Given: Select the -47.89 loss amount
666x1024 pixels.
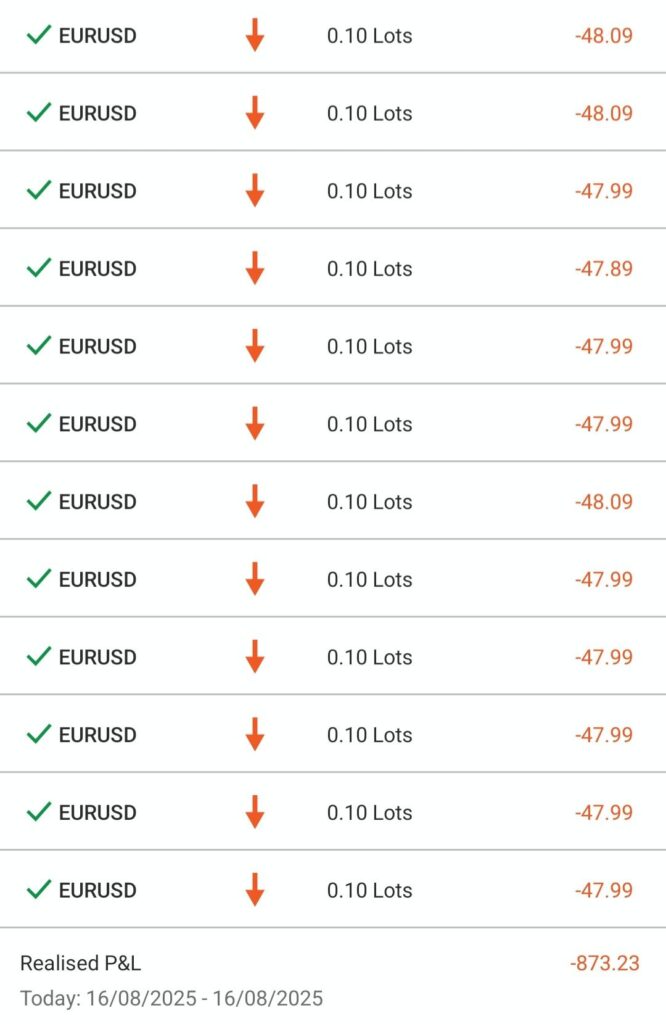Looking at the screenshot, I should coord(603,268).
